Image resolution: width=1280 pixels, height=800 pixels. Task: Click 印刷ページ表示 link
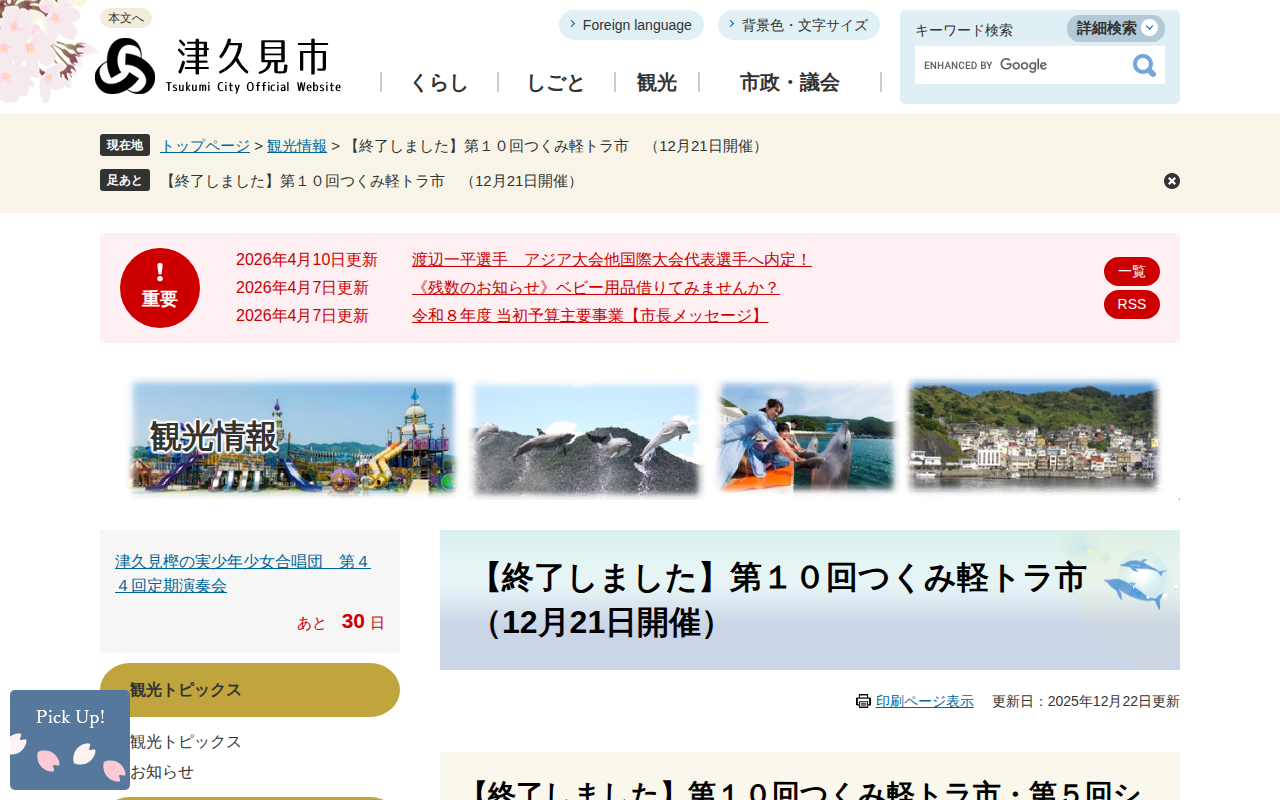click(x=925, y=701)
